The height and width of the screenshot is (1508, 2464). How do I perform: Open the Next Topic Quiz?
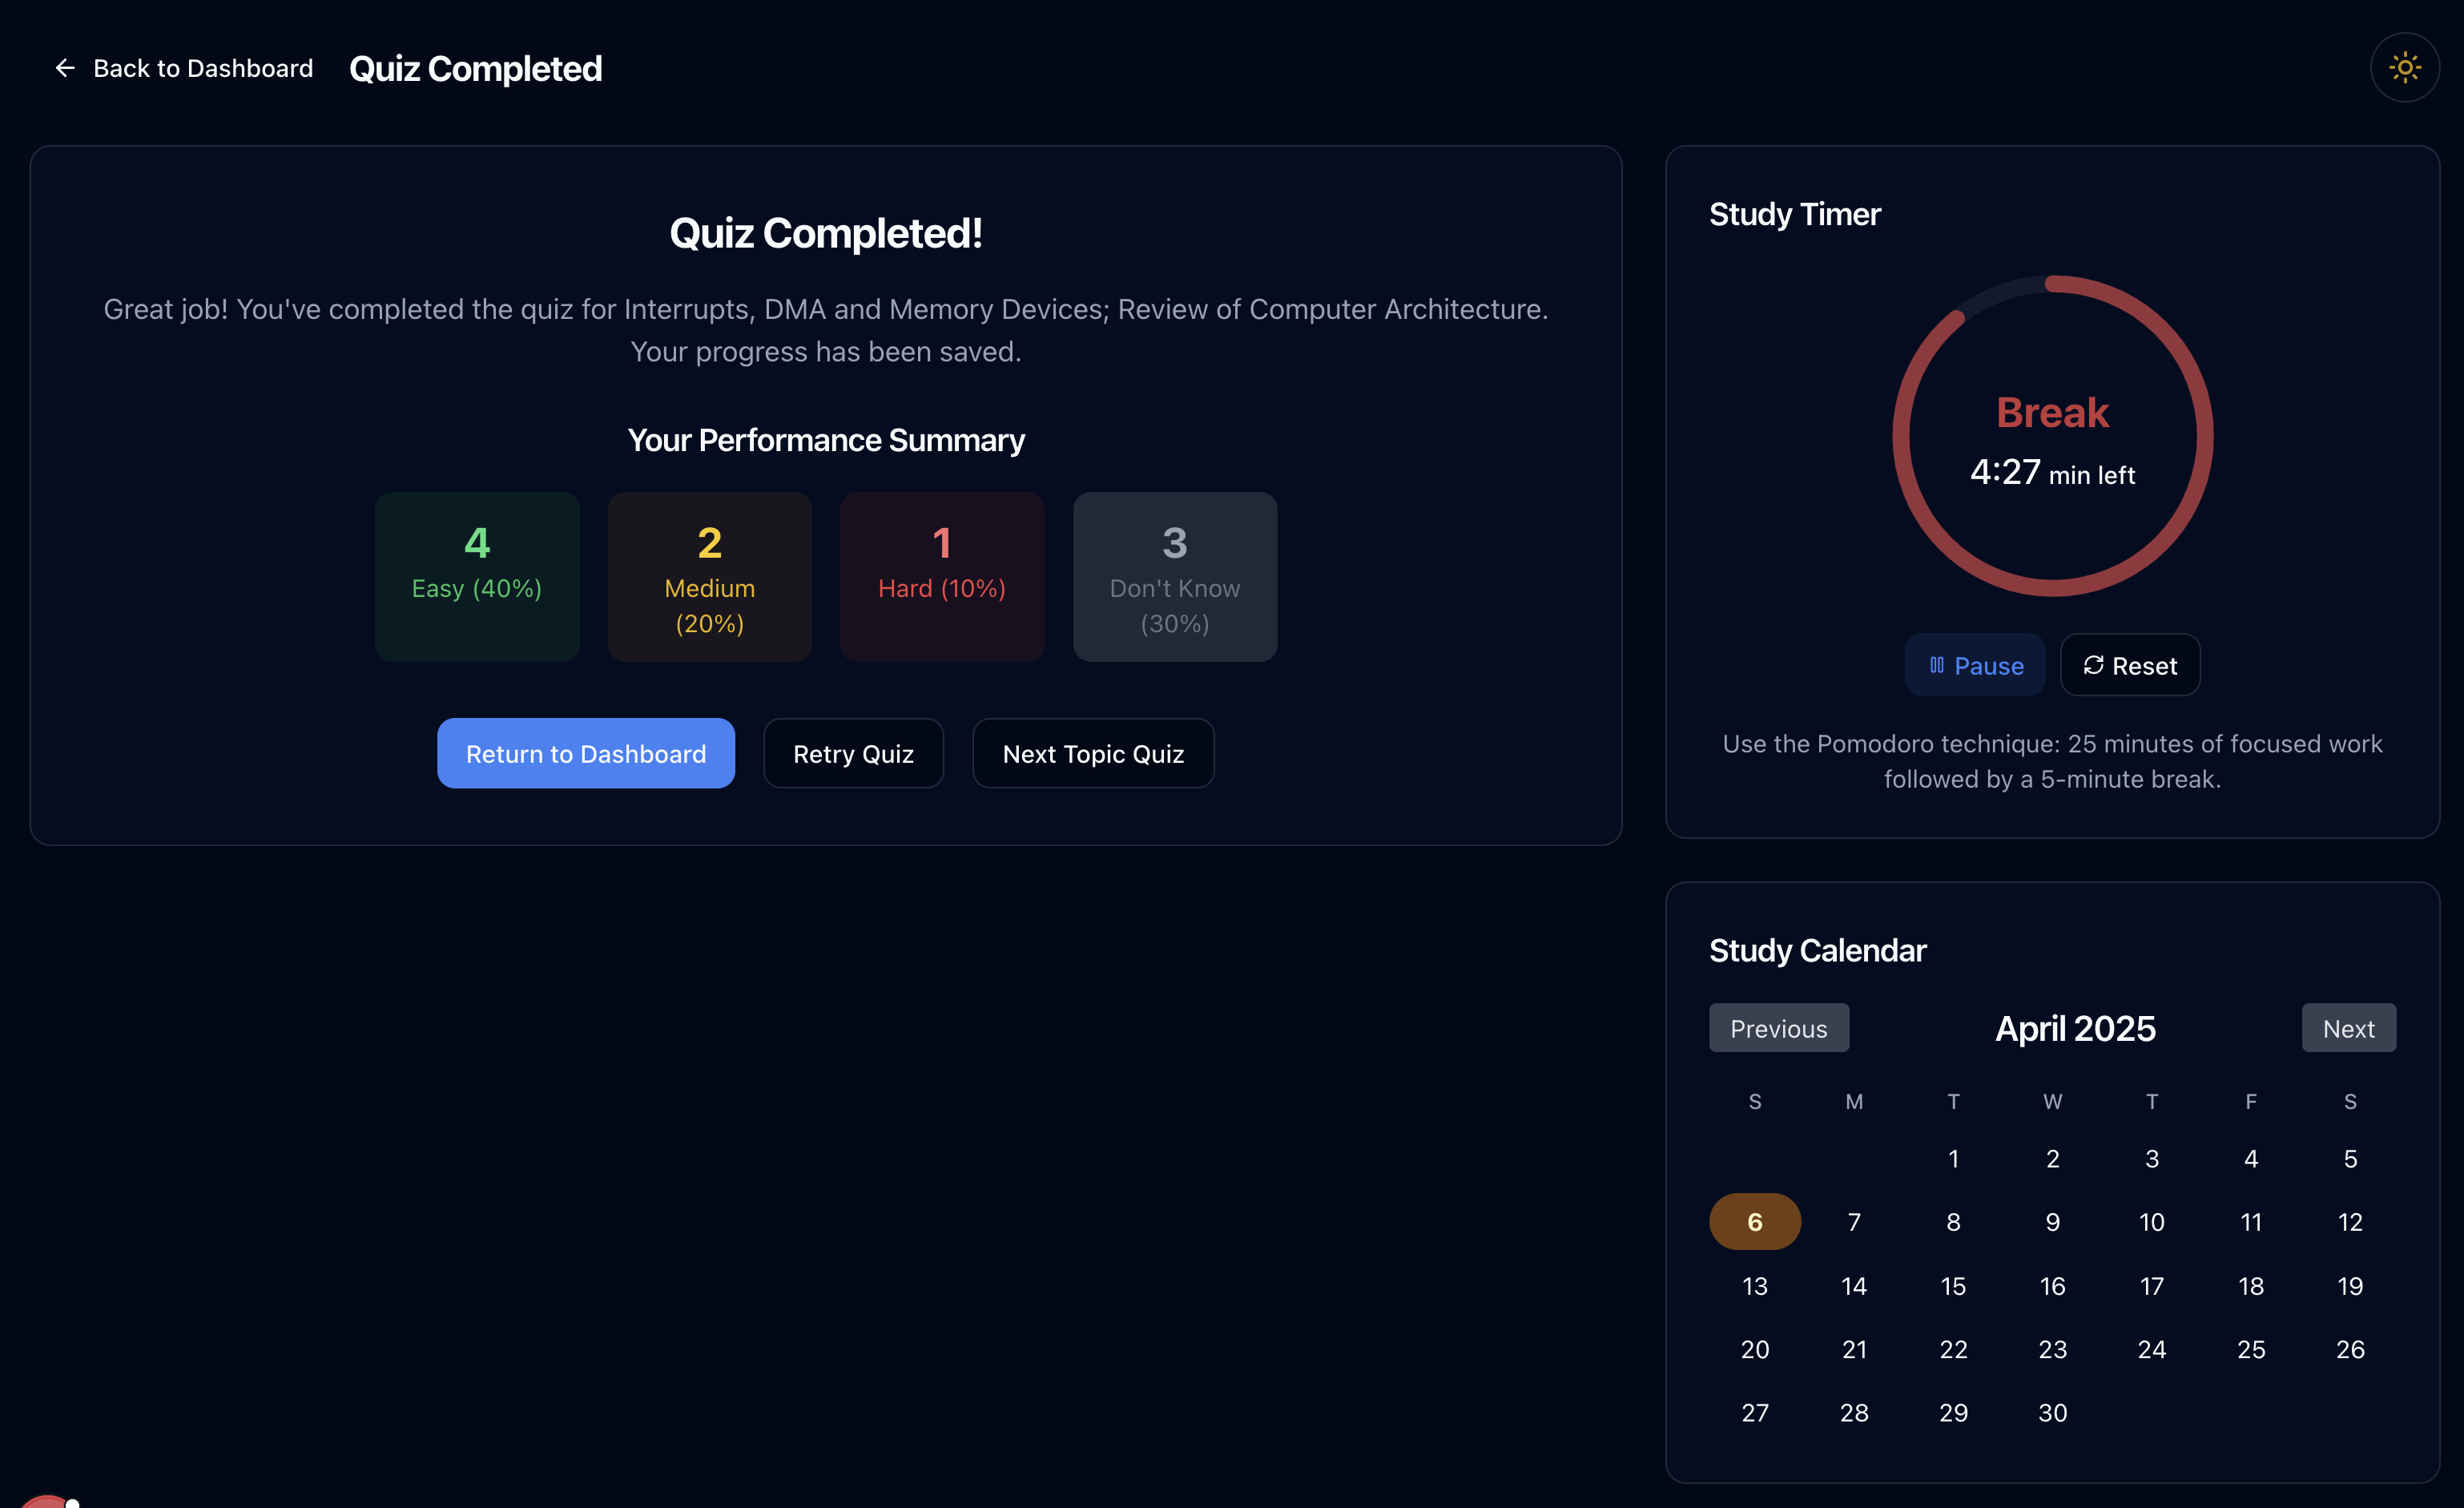(1092, 753)
